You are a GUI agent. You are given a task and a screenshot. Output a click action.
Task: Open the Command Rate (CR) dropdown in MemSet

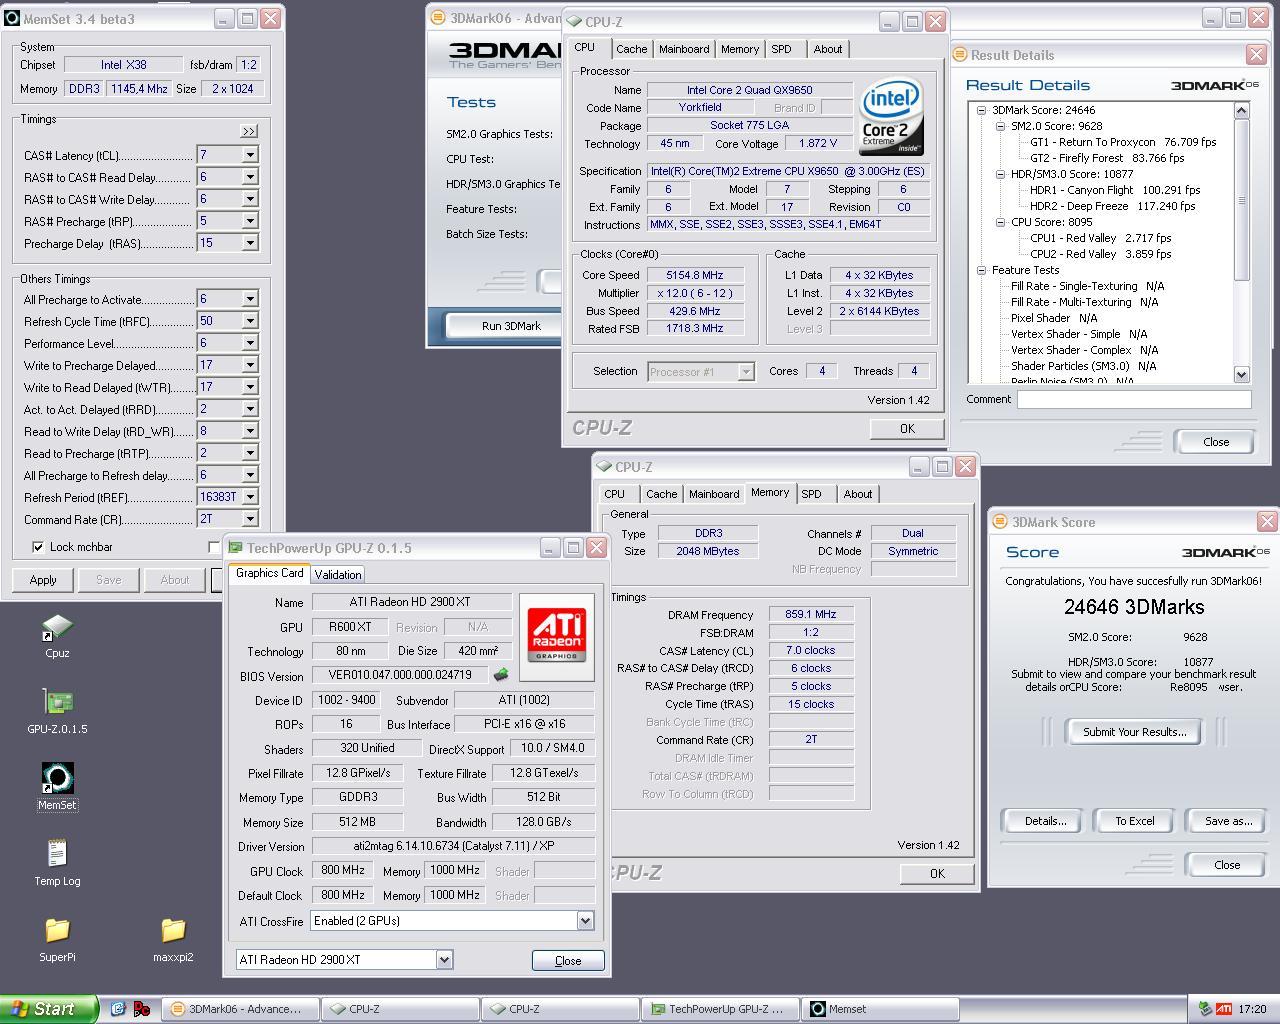(x=250, y=519)
